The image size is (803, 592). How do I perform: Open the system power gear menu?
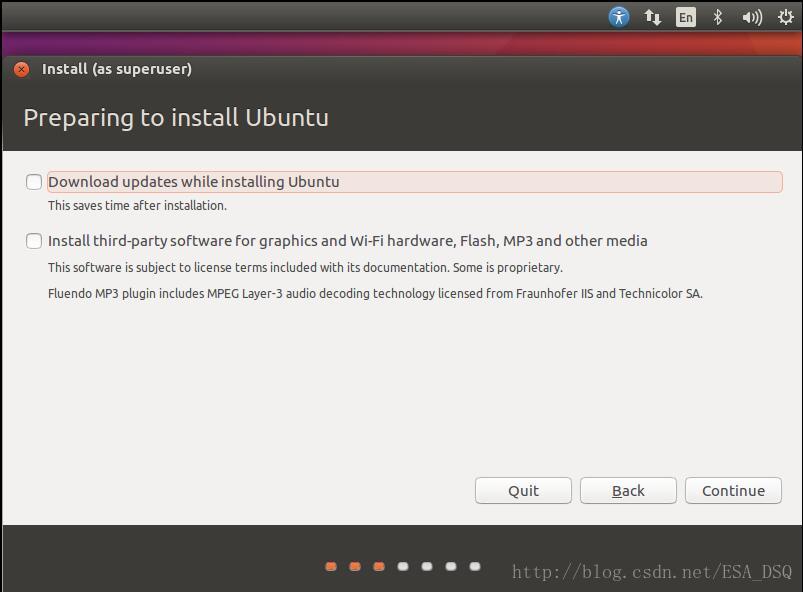point(786,17)
